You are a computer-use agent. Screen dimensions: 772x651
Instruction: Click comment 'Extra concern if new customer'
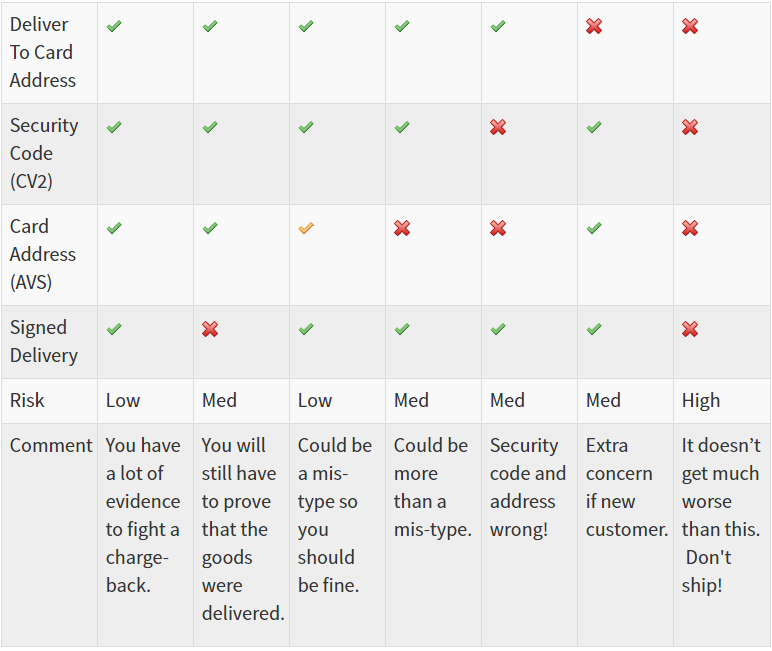tap(626, 487)
